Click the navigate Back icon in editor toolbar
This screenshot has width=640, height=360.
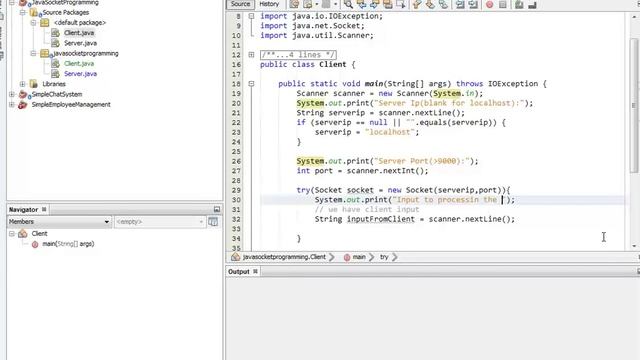(308, 4)
